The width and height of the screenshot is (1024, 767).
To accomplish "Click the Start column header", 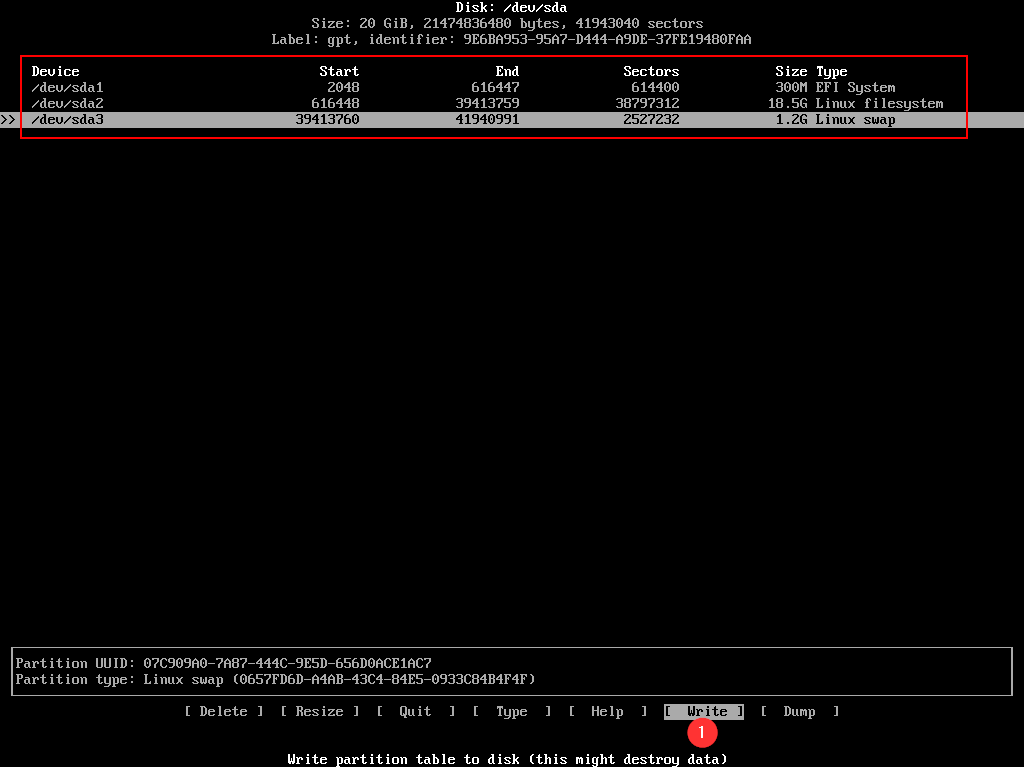I will [x=338, y=71].
